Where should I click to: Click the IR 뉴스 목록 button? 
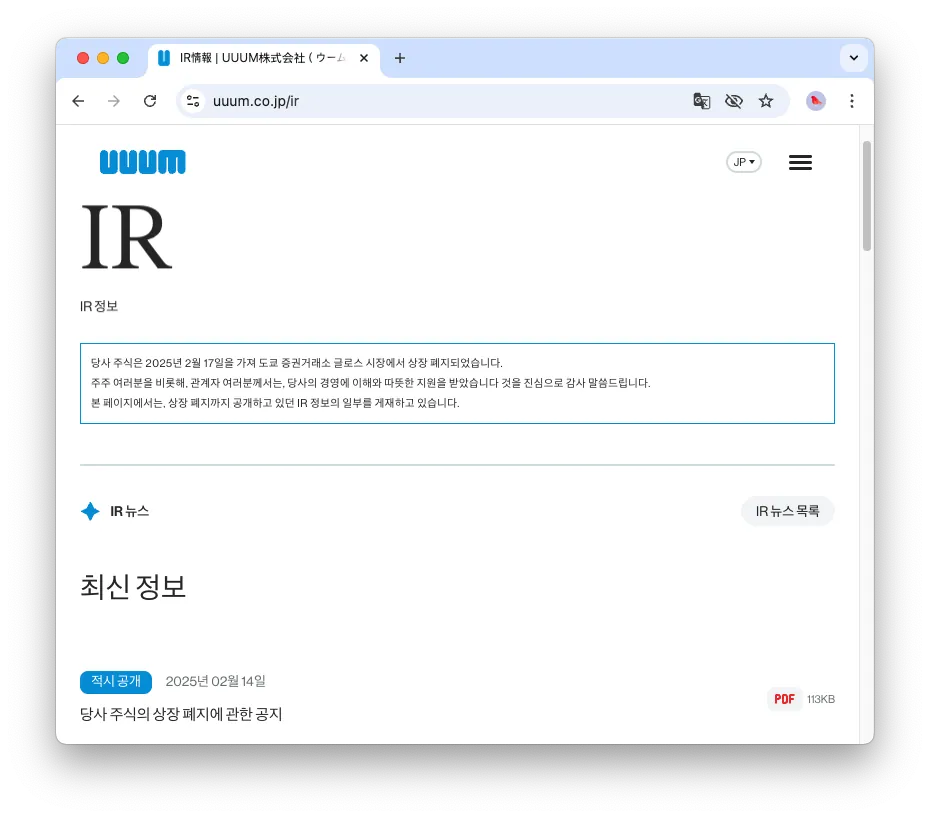[787, 511]
